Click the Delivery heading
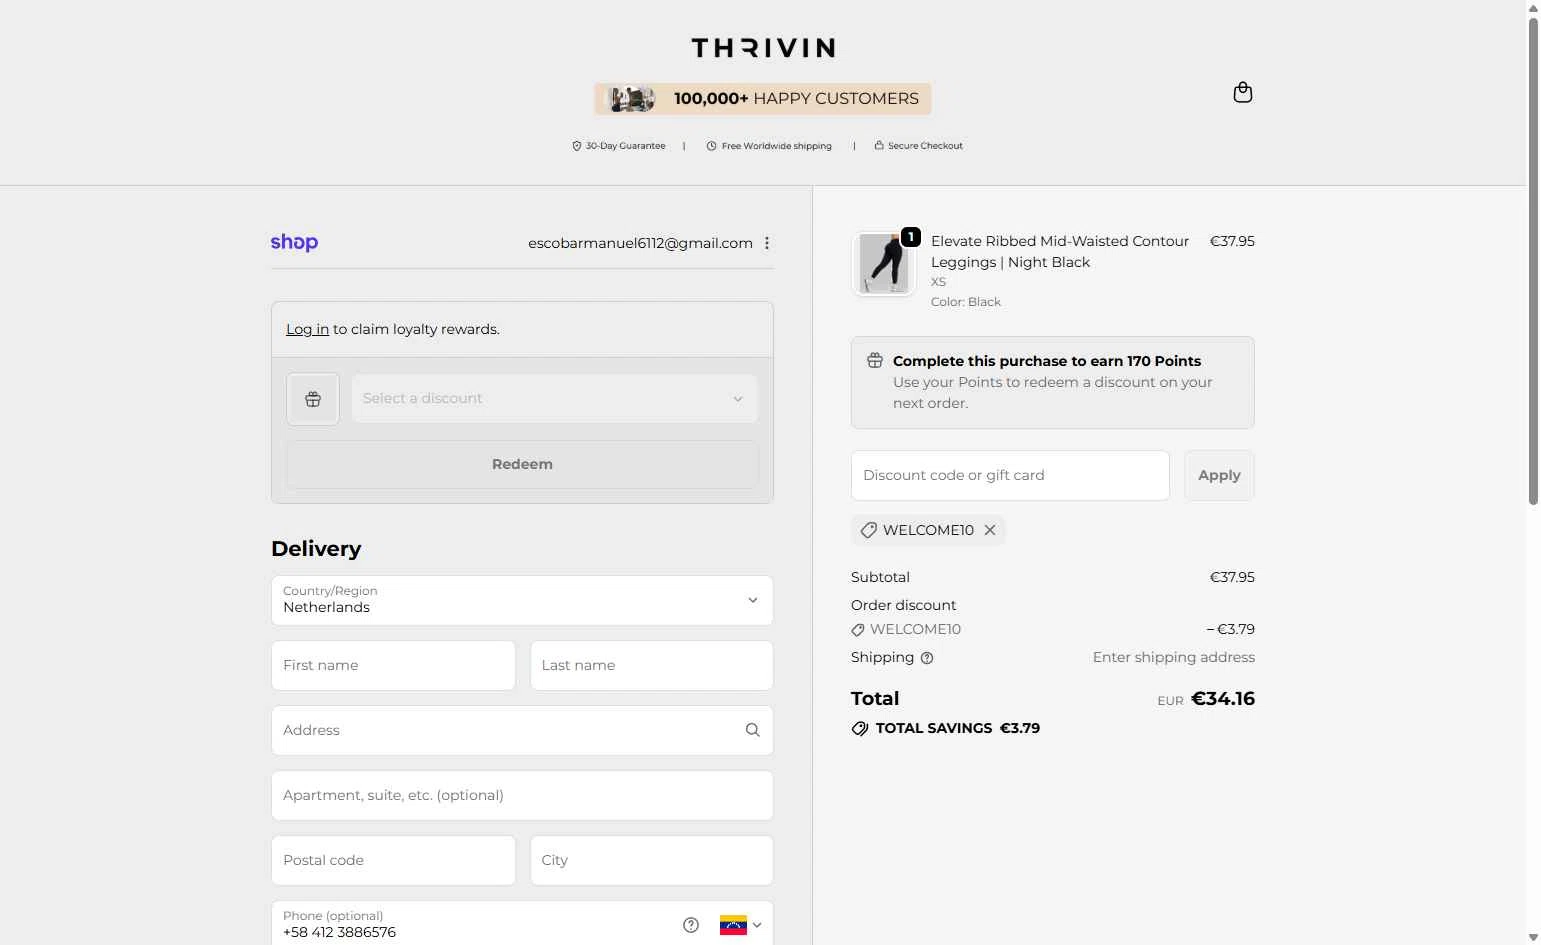The width and height of the screenshot is (1541, 945). tap(316, 549)
